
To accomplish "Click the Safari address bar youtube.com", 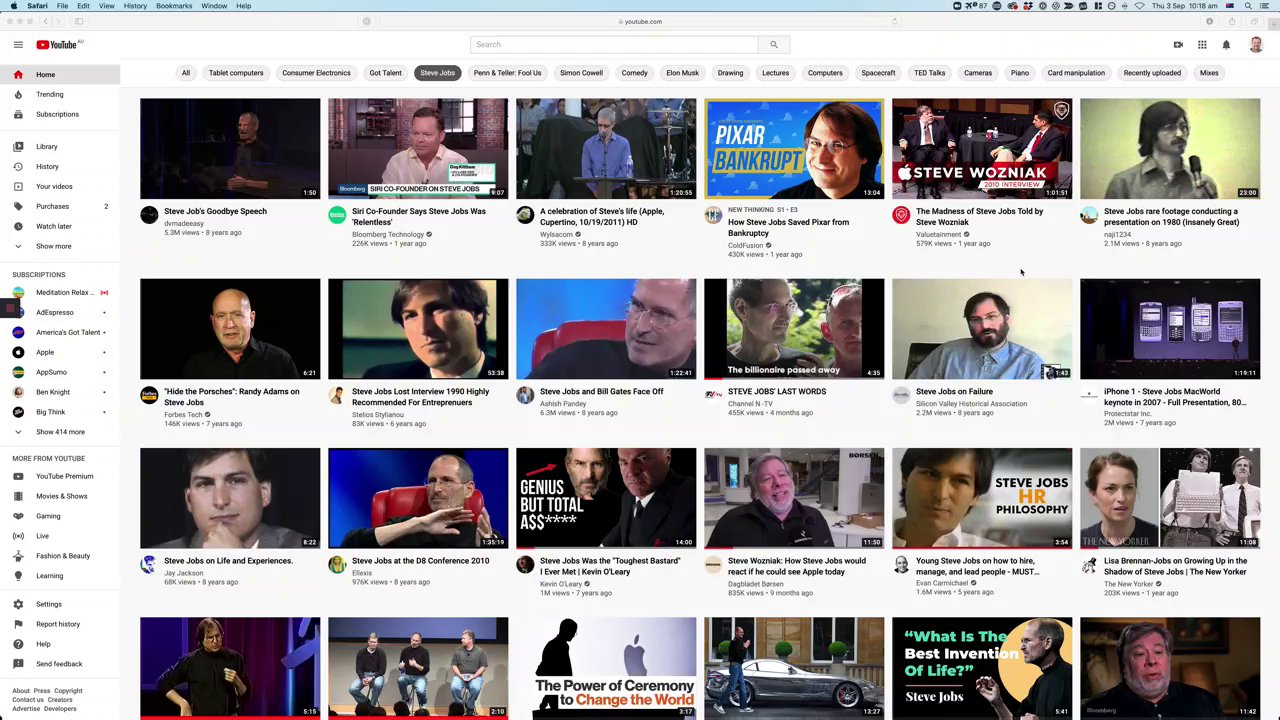I will (x=640, y=21).
